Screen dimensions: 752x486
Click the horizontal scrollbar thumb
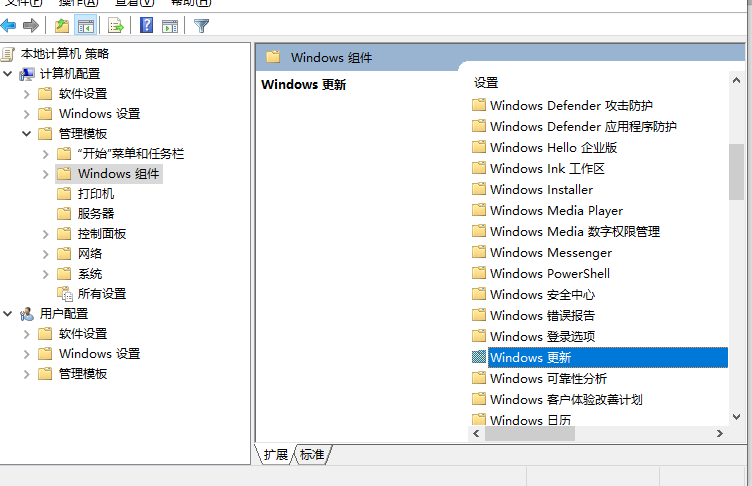click(530, 434)
